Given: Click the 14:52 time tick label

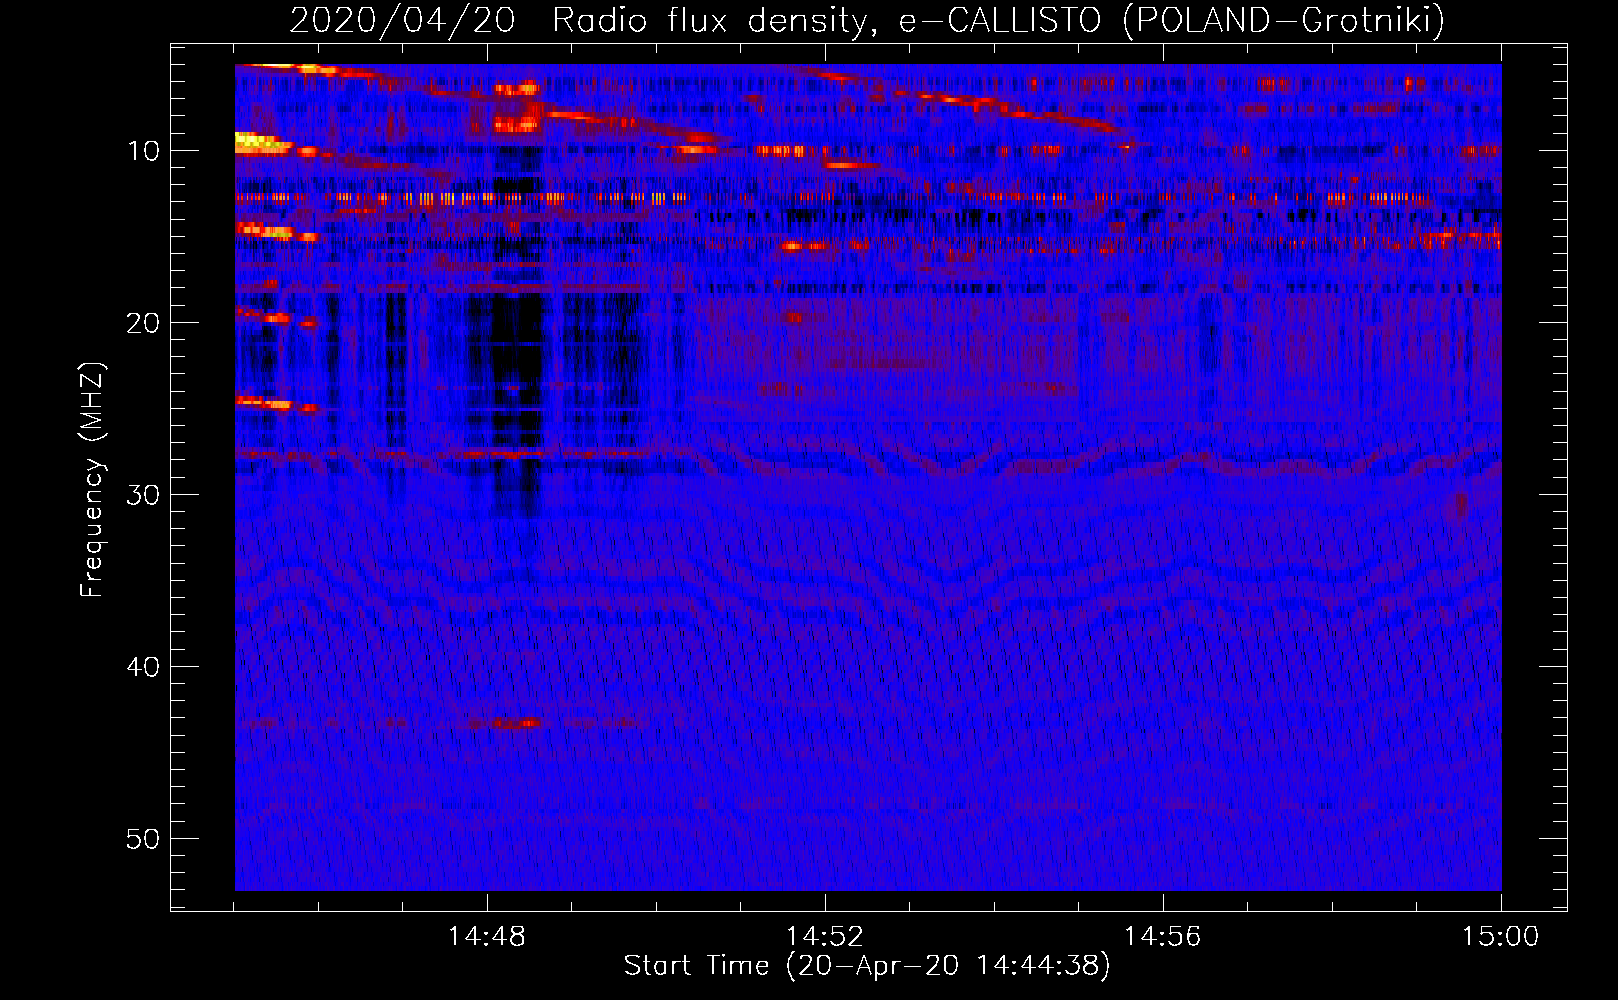Looking at the screenshot, I should (825, 937).
